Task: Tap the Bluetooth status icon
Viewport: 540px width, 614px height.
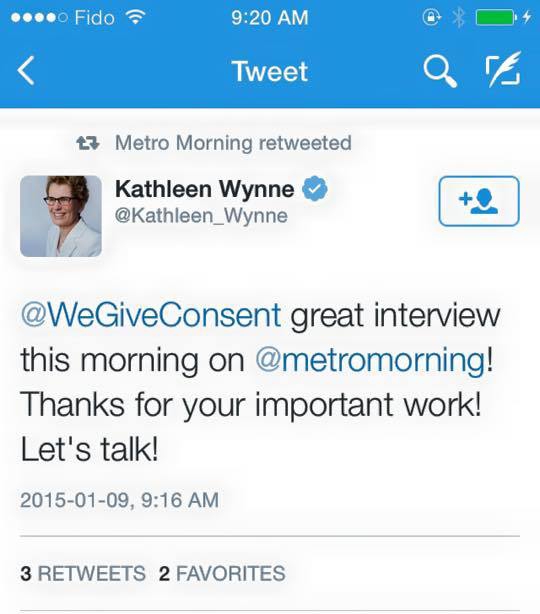Action: click(458, 18)
